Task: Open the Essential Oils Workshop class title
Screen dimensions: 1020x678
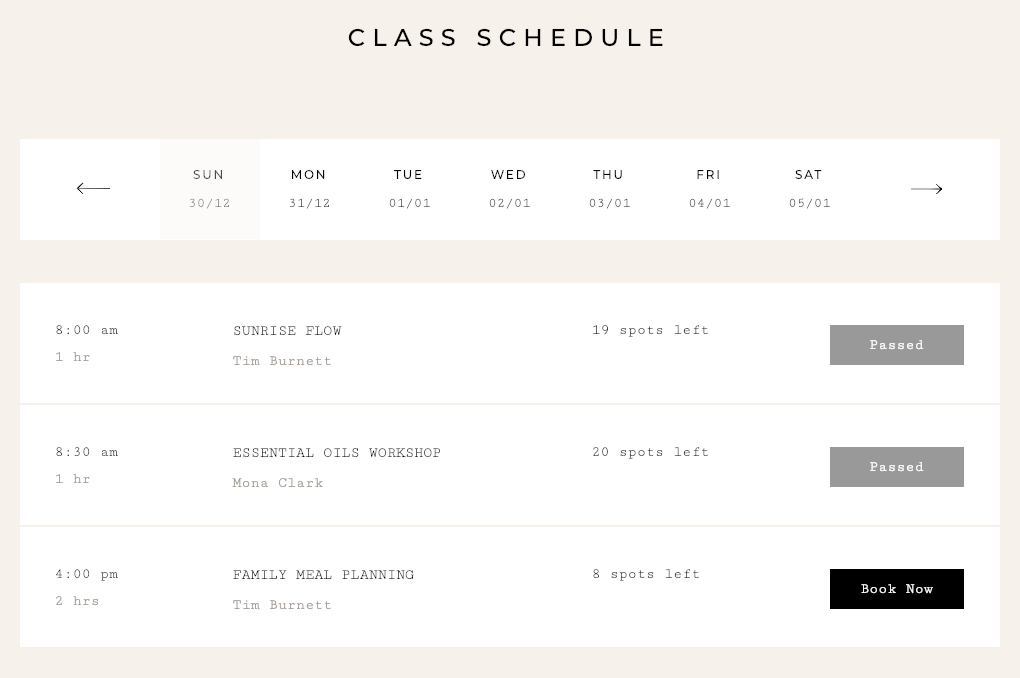Action: (x=337, y=453)
